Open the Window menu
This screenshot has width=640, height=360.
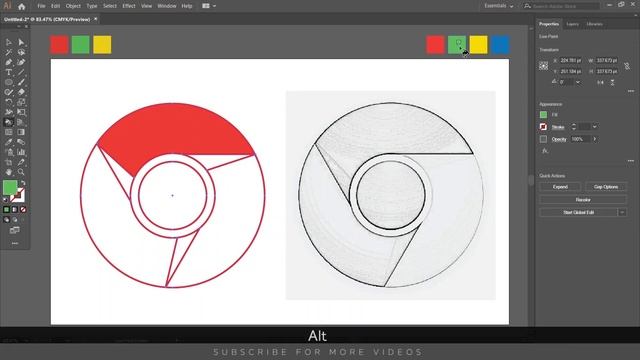167,6
